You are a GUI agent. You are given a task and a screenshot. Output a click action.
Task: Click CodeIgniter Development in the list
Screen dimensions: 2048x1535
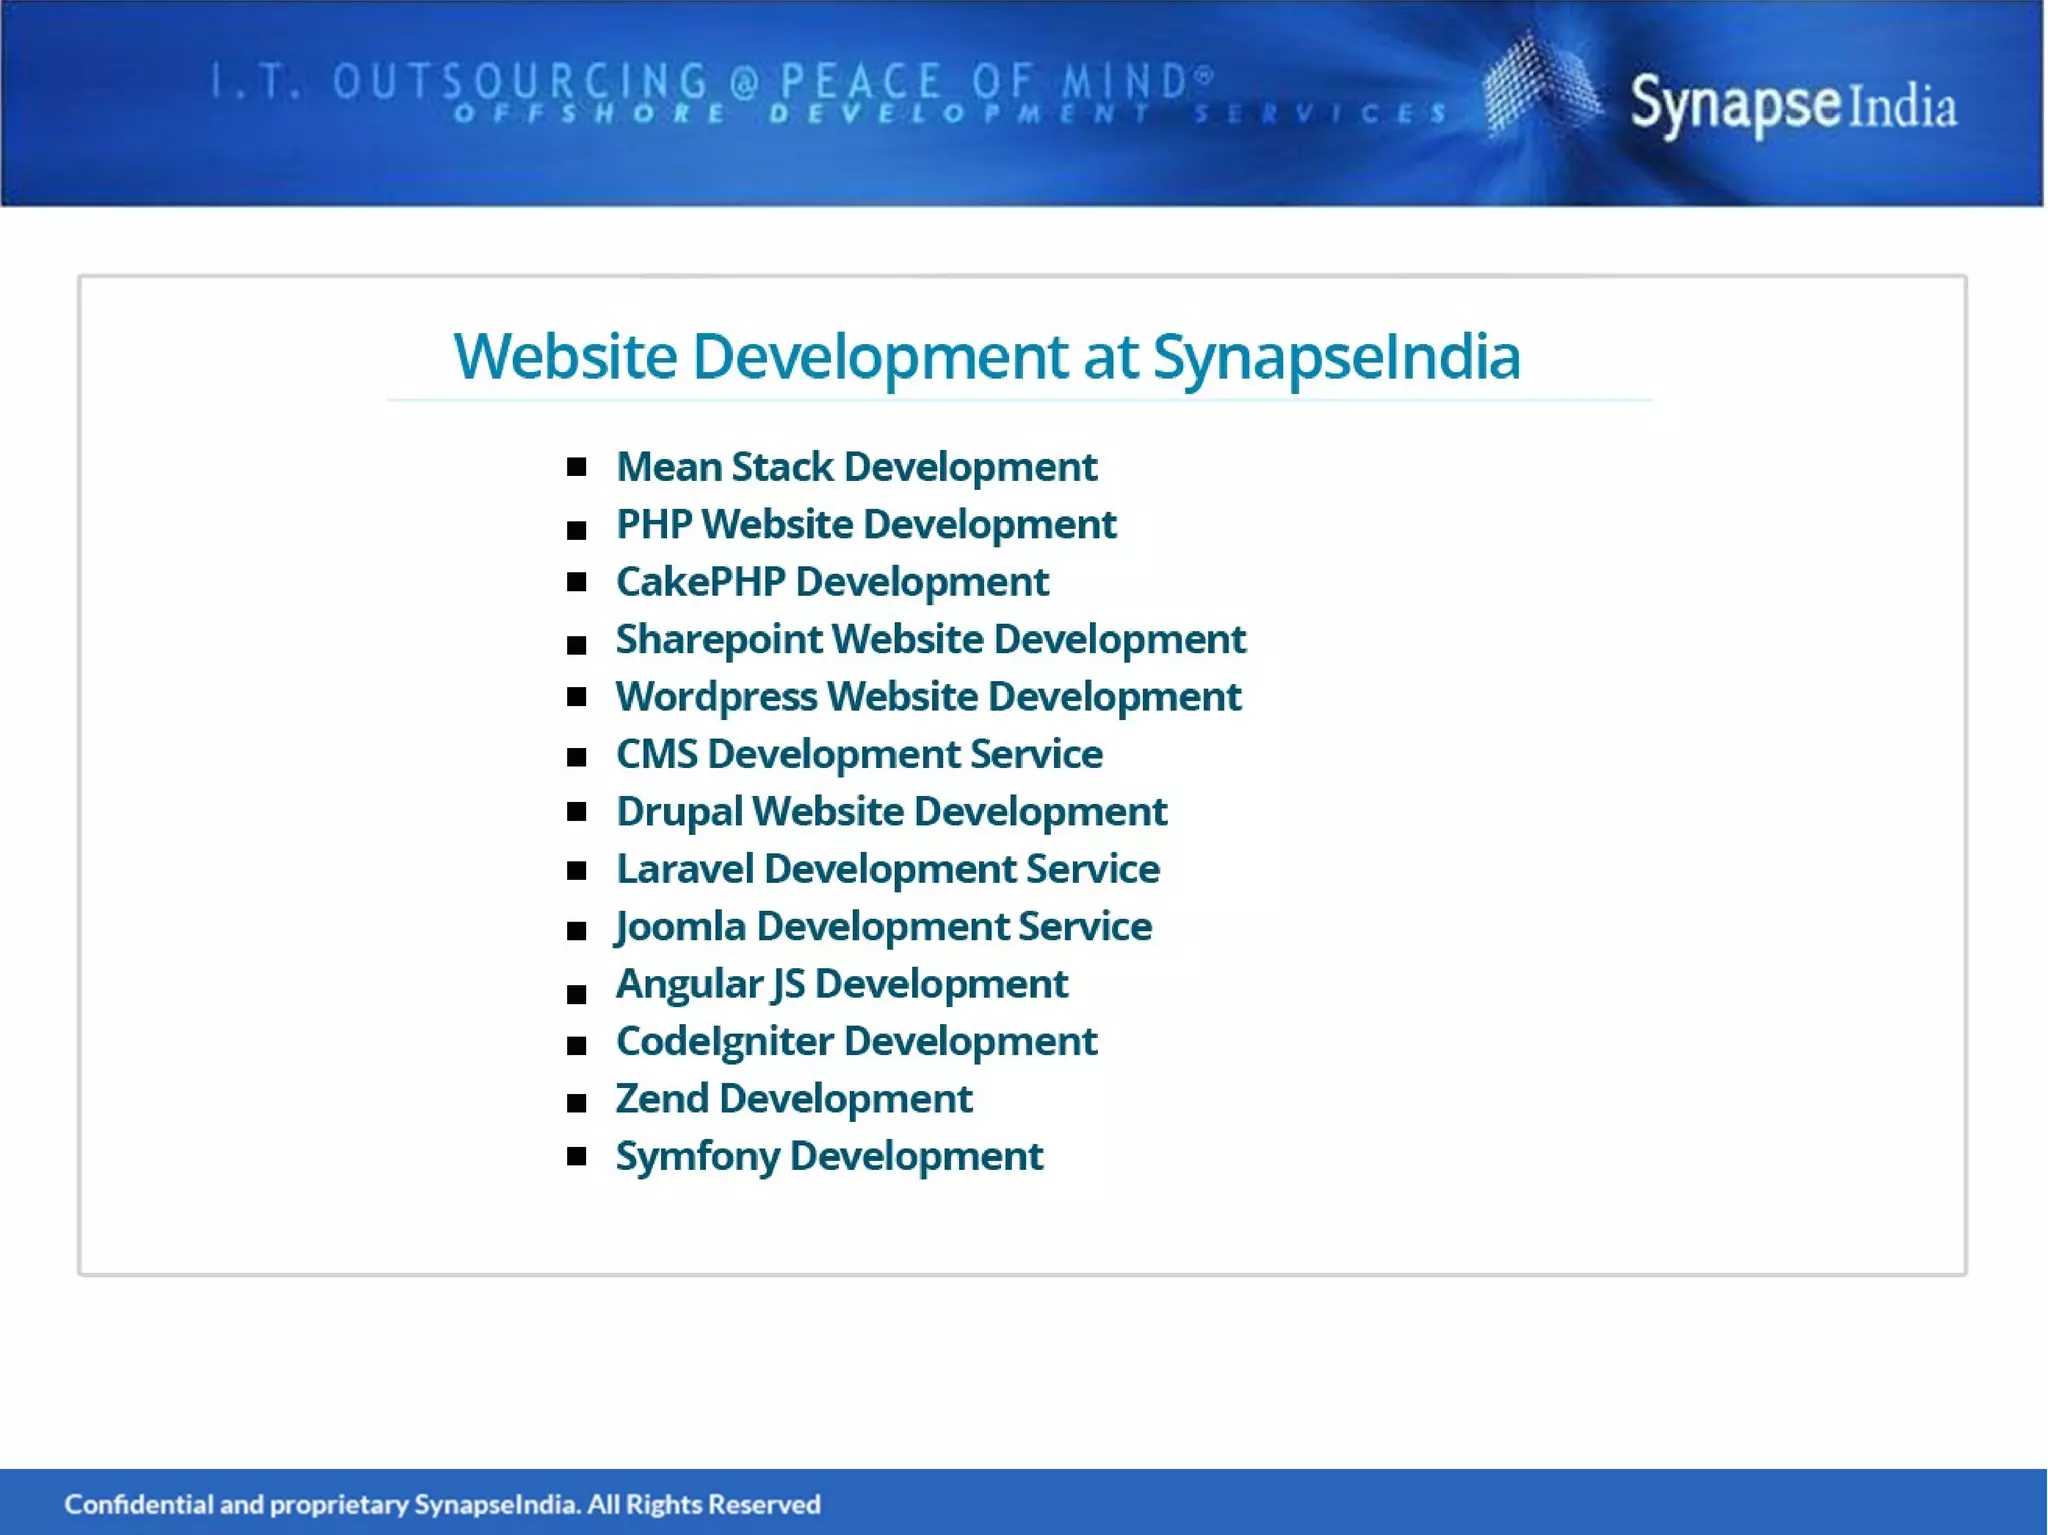[856, 1042]
